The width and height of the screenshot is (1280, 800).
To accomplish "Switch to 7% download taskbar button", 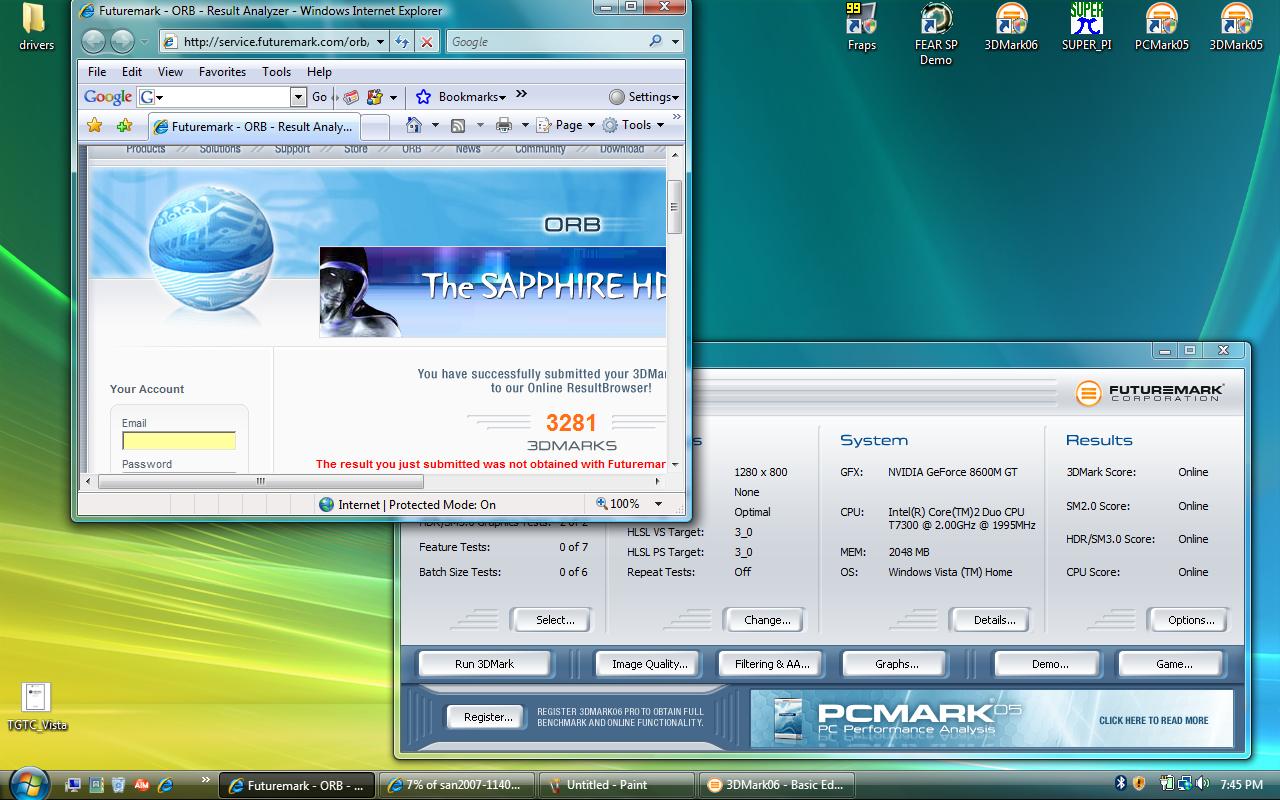I will click(x=457, y=785).
